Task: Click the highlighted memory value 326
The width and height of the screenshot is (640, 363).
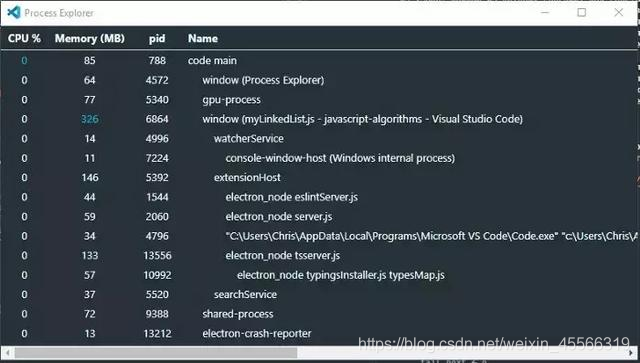Action: pyautogui.click(x=90, y=119)
